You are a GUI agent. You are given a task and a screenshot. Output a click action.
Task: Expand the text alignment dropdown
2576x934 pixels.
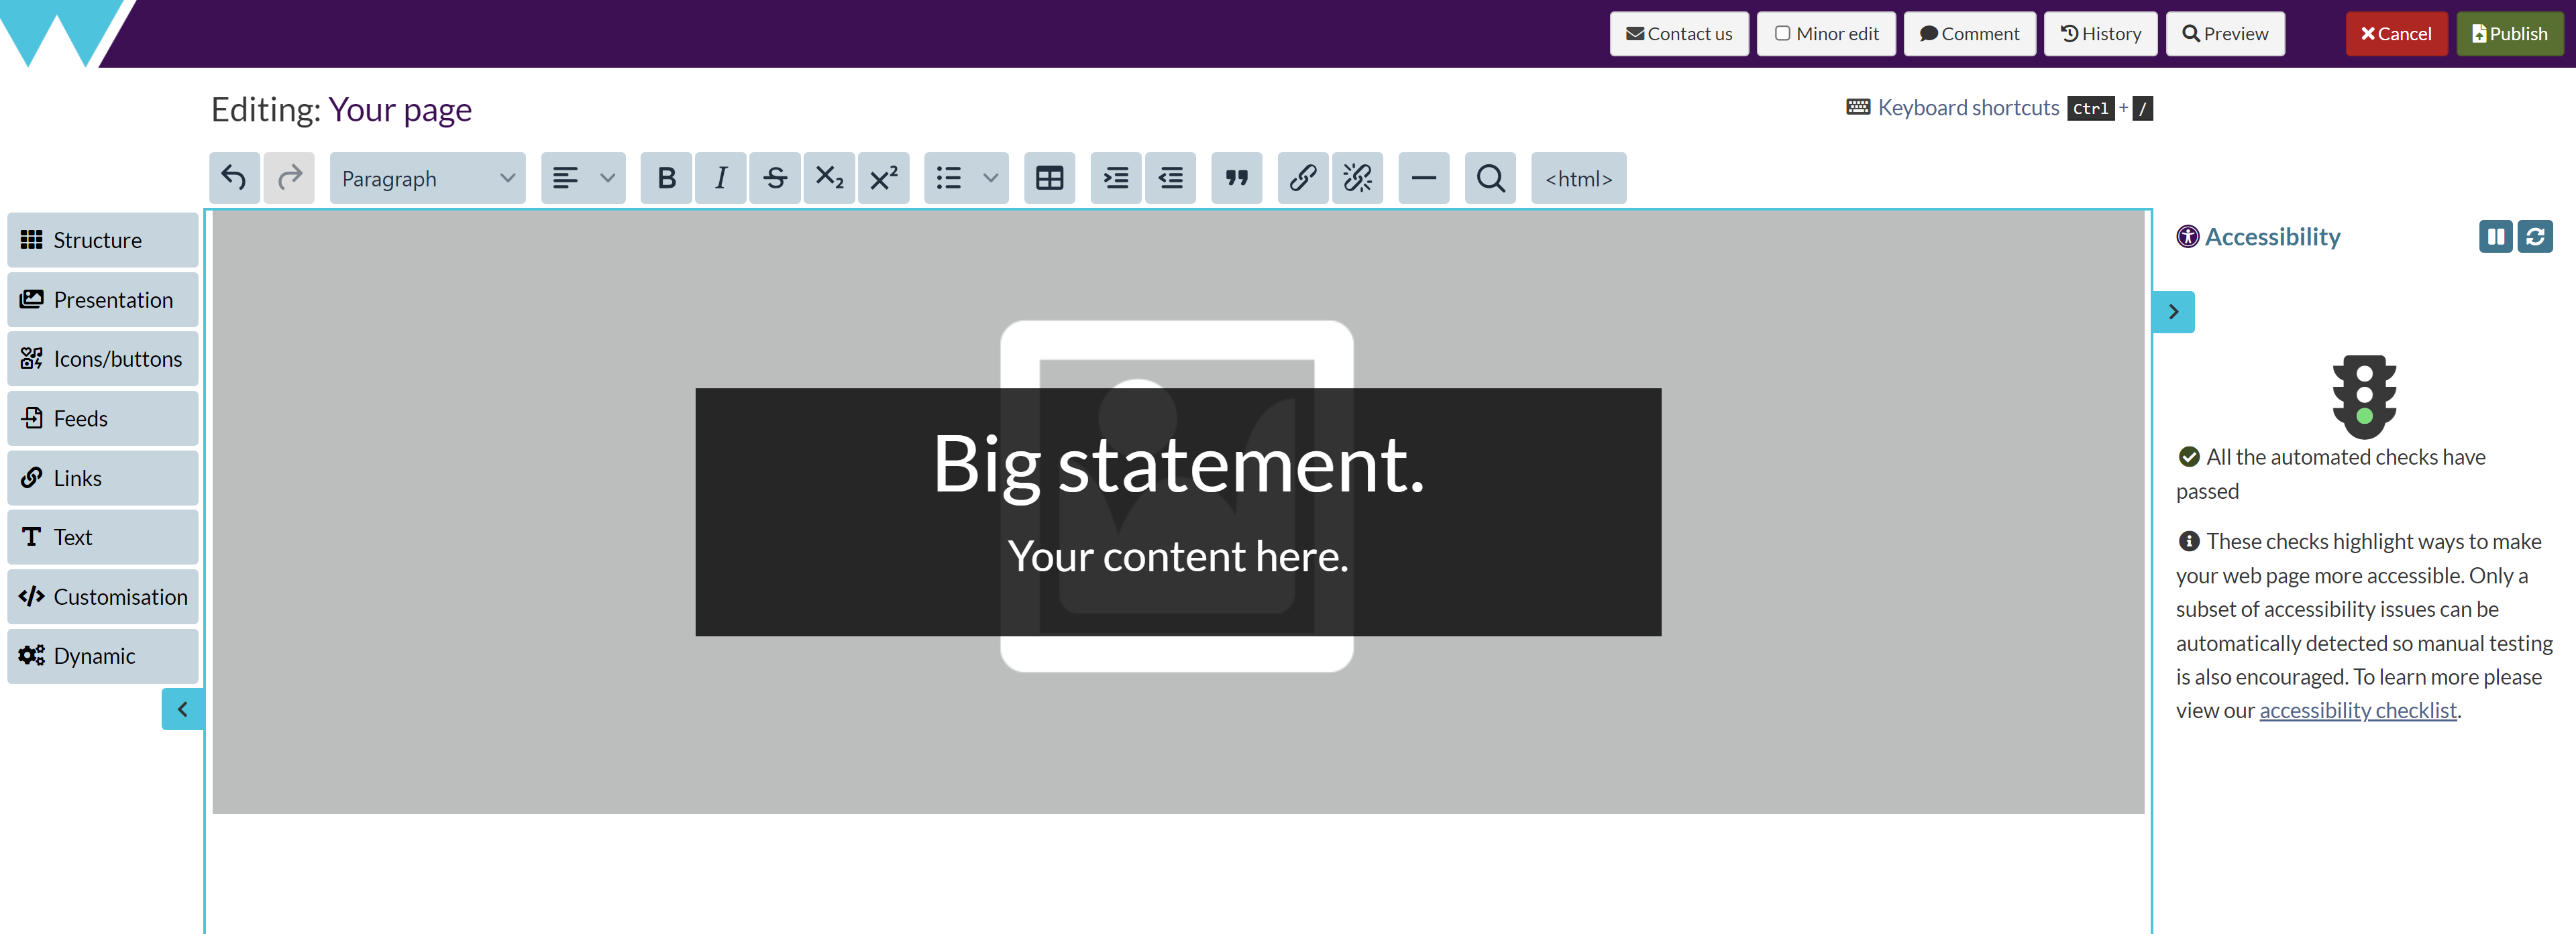(606, 178)
